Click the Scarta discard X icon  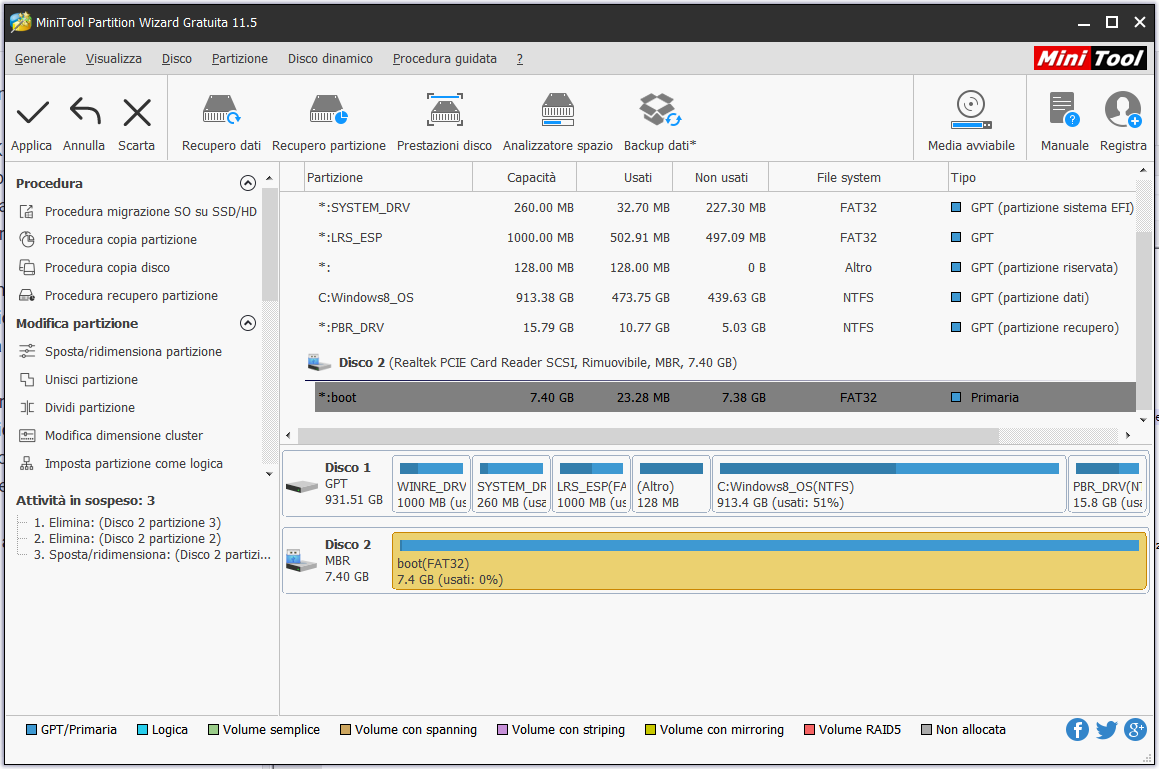tap(137, 112)
